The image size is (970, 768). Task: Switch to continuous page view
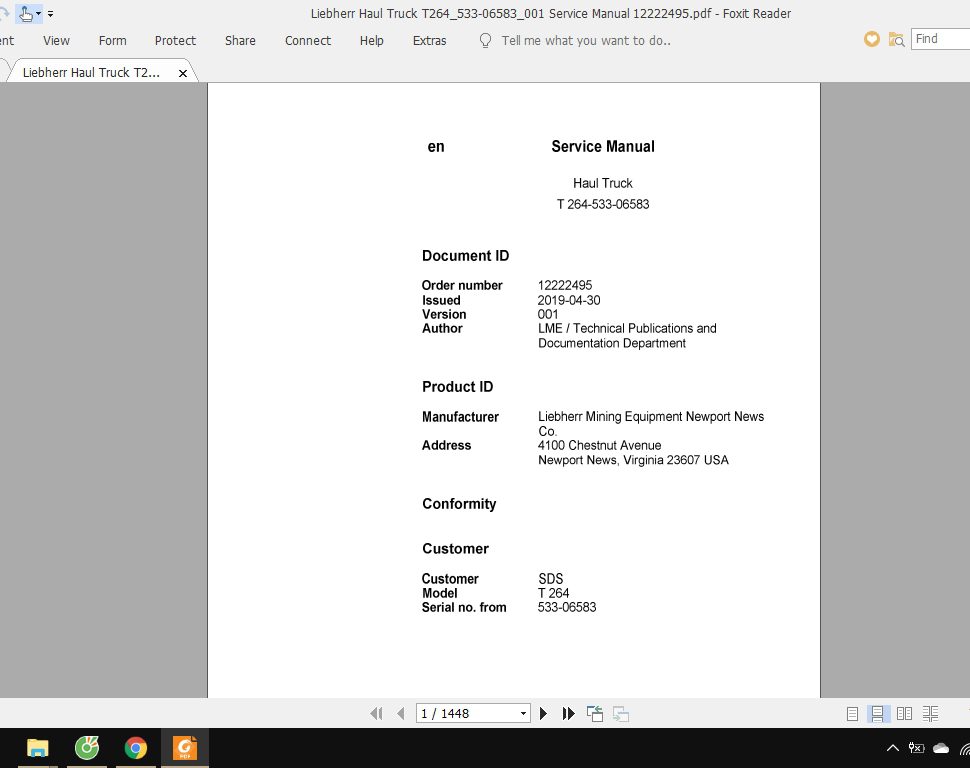(877, 714)
